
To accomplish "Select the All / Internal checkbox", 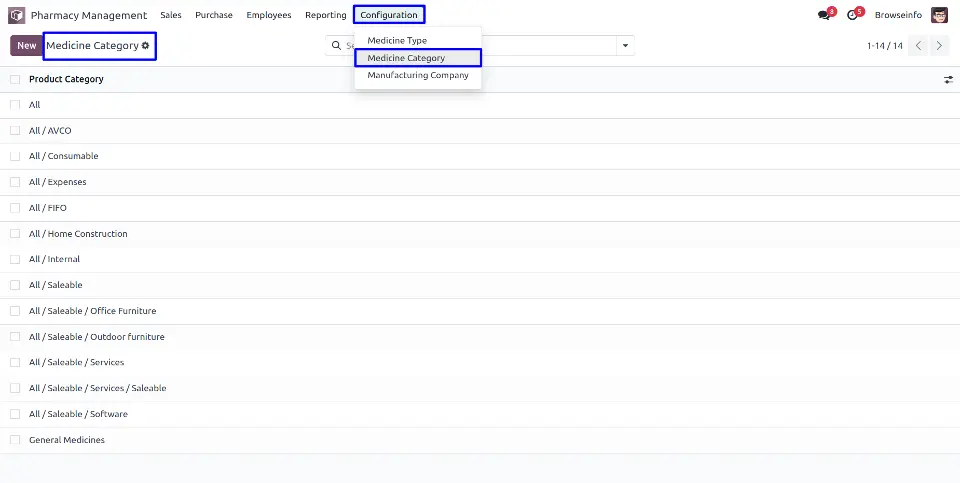I will 15,260.
